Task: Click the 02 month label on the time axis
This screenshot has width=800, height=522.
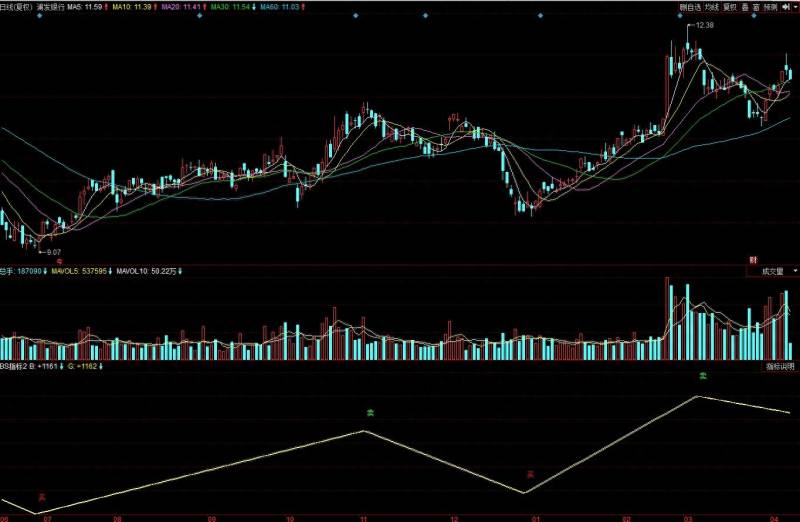Action: [627, 518]
